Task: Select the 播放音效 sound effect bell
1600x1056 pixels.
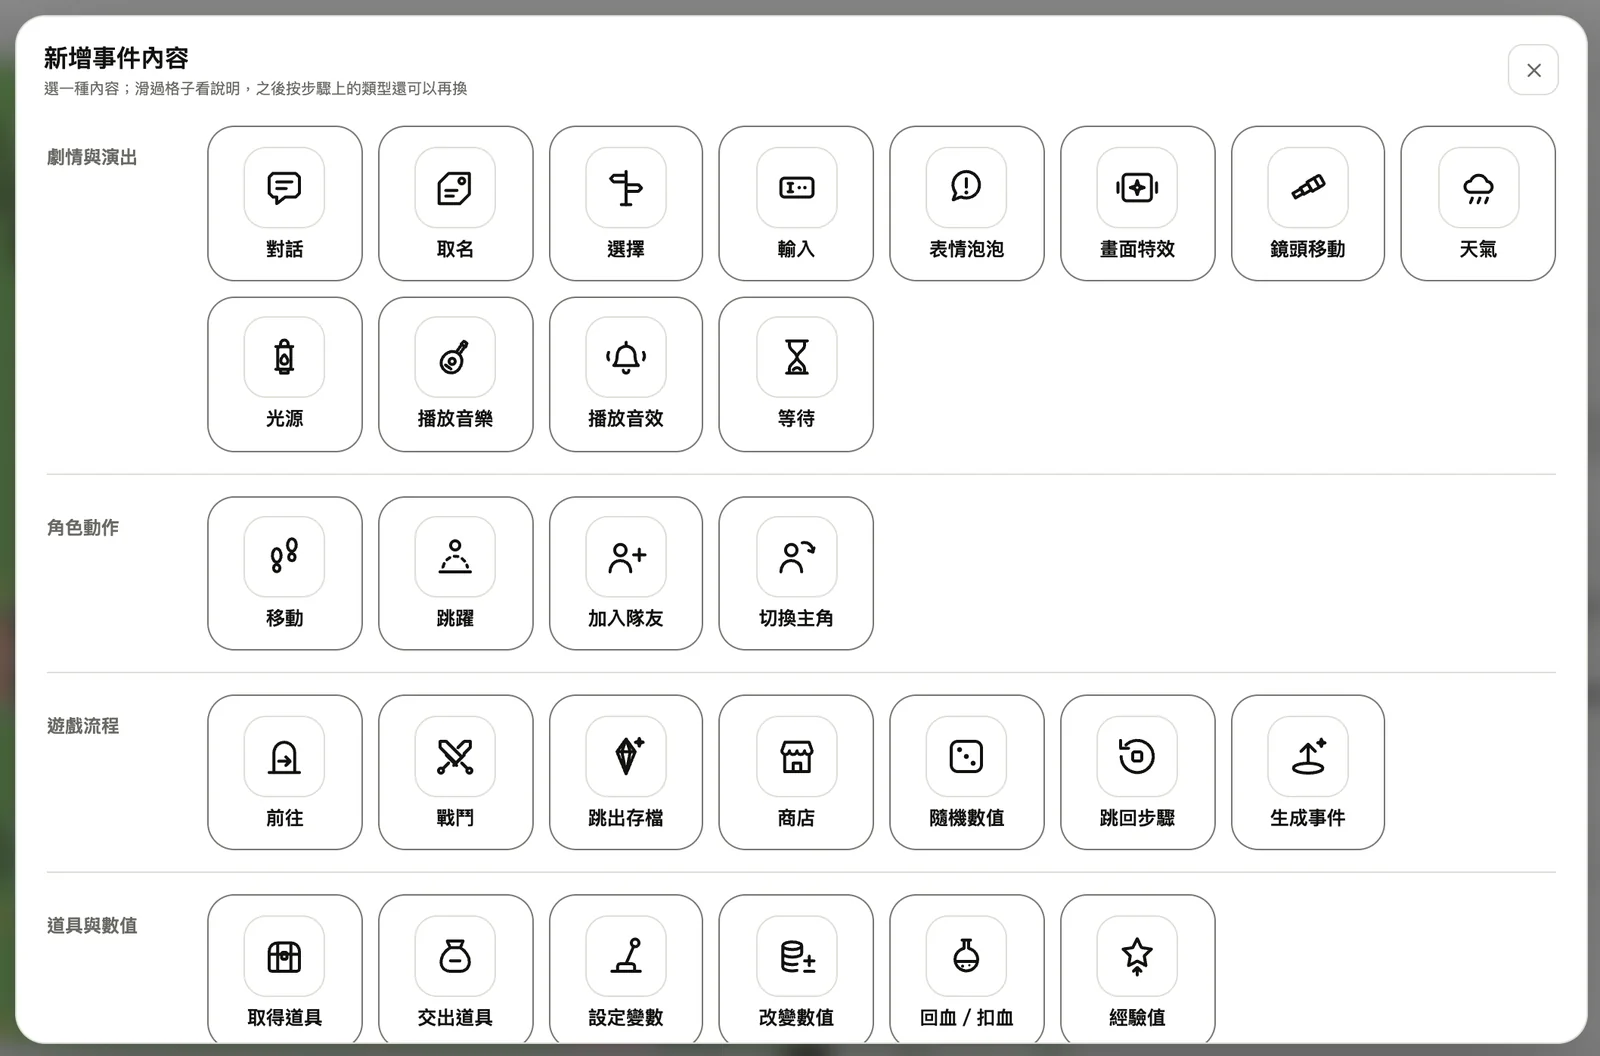Action: 626,374
